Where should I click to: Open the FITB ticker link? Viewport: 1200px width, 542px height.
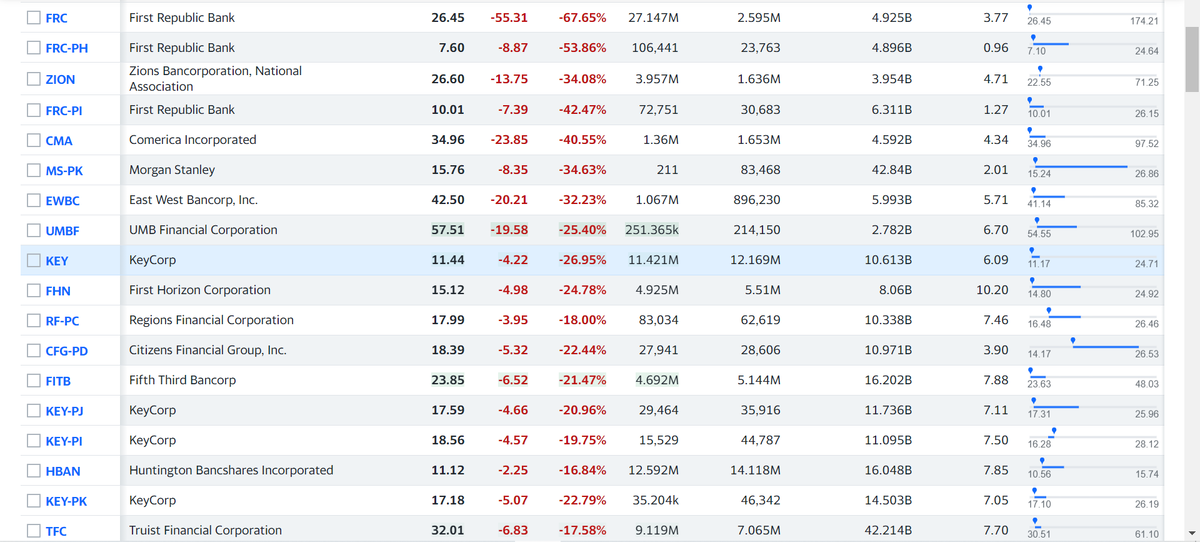[x=58, y=382]
